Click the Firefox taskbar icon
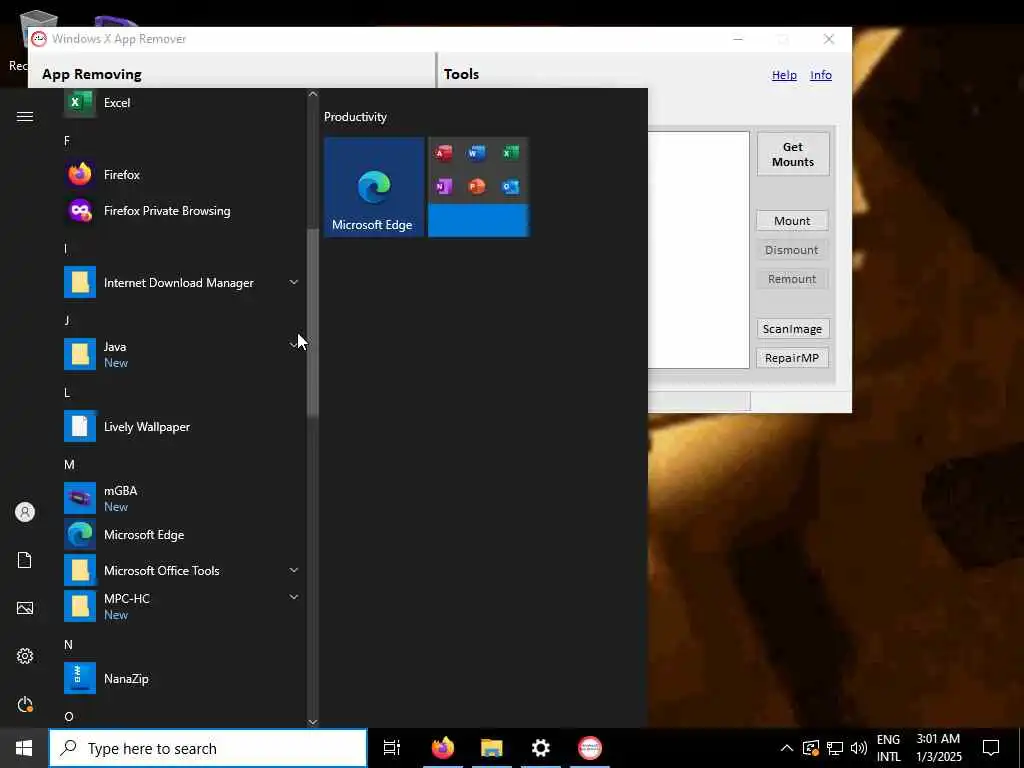The image size is (1024, 768). click(x=443, y=748)
